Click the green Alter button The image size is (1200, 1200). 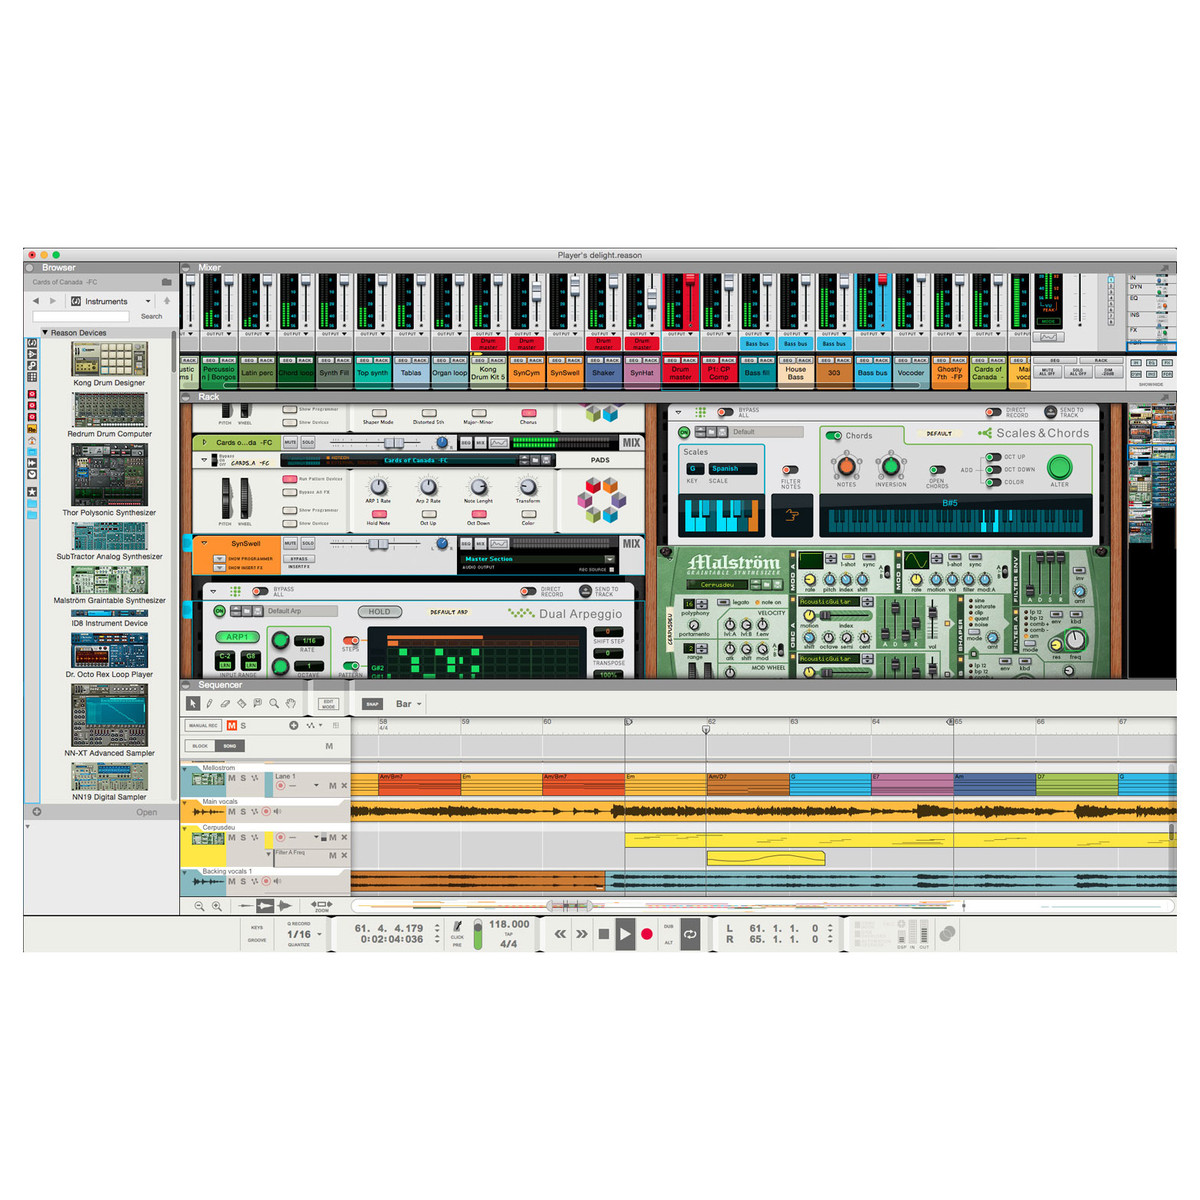[x=1059, y=466]
